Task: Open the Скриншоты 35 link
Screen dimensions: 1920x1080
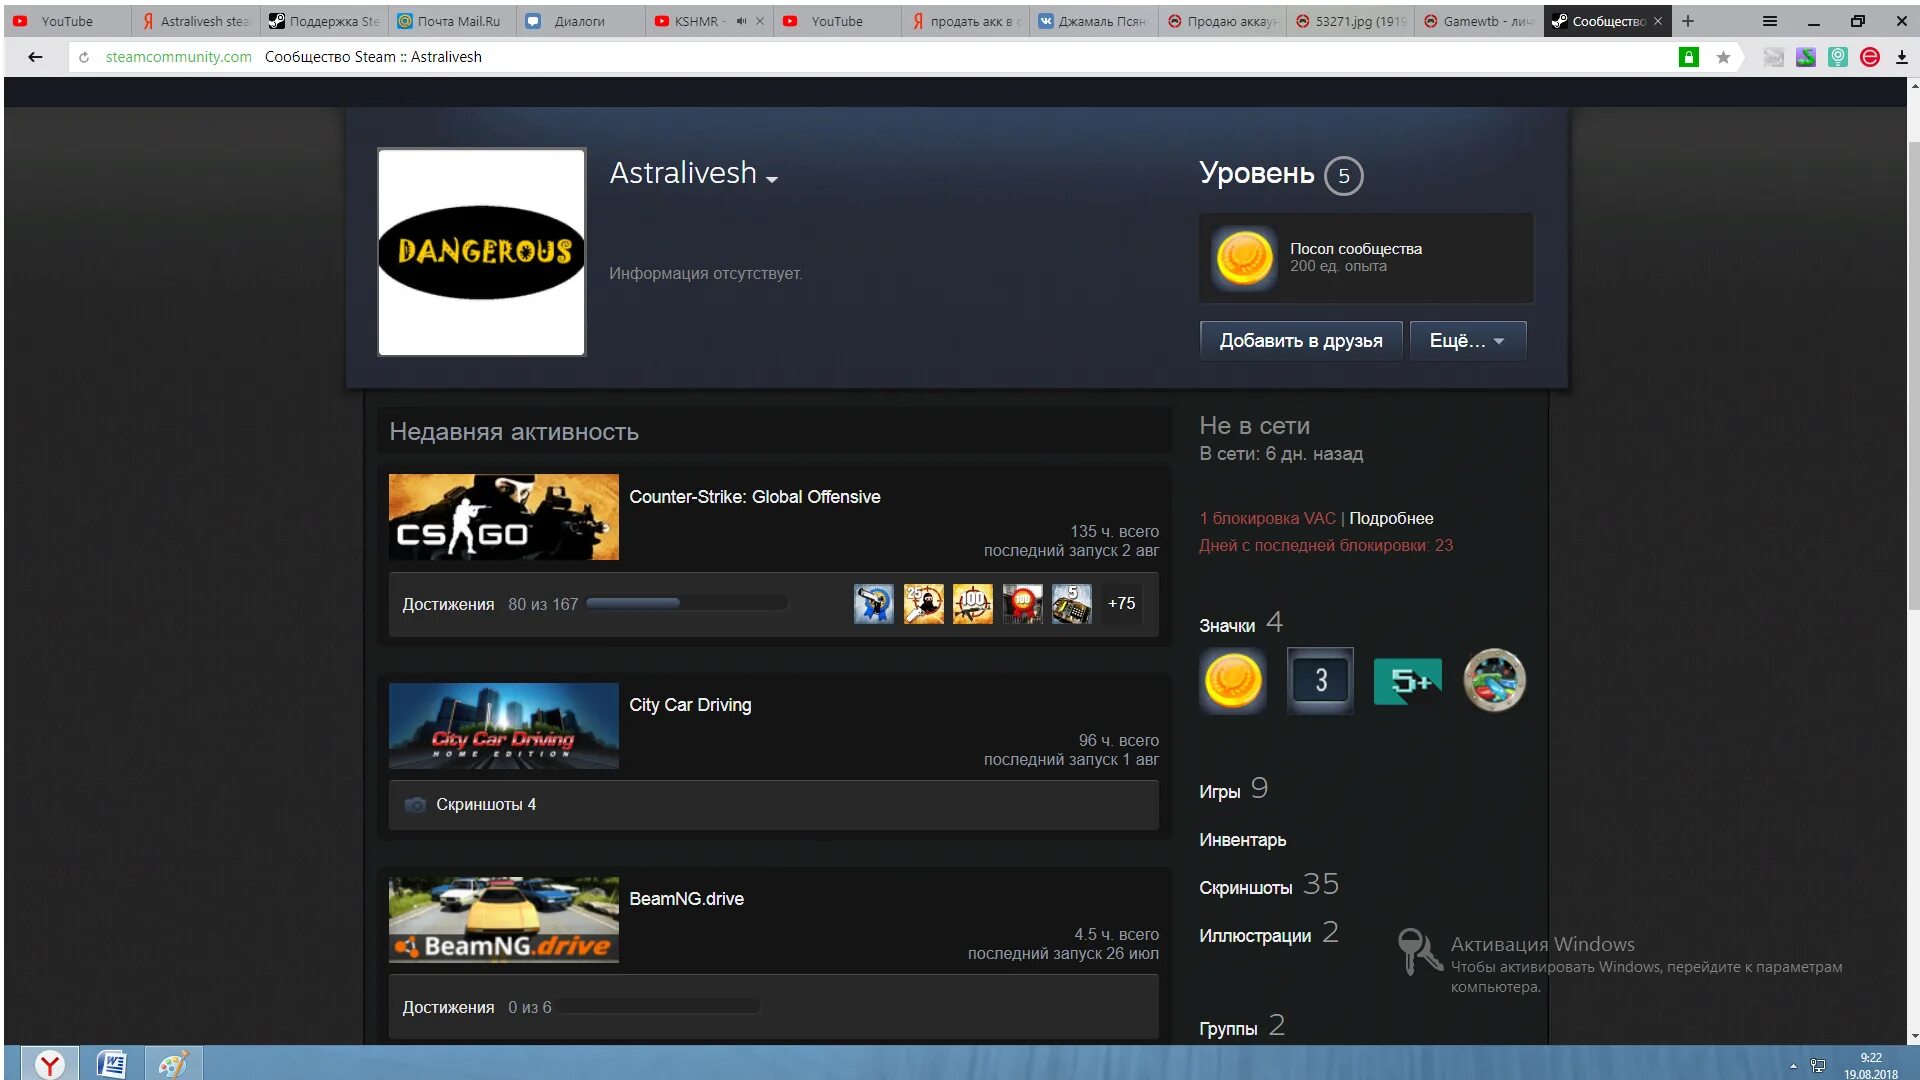Action: [x=1269, y=885]
